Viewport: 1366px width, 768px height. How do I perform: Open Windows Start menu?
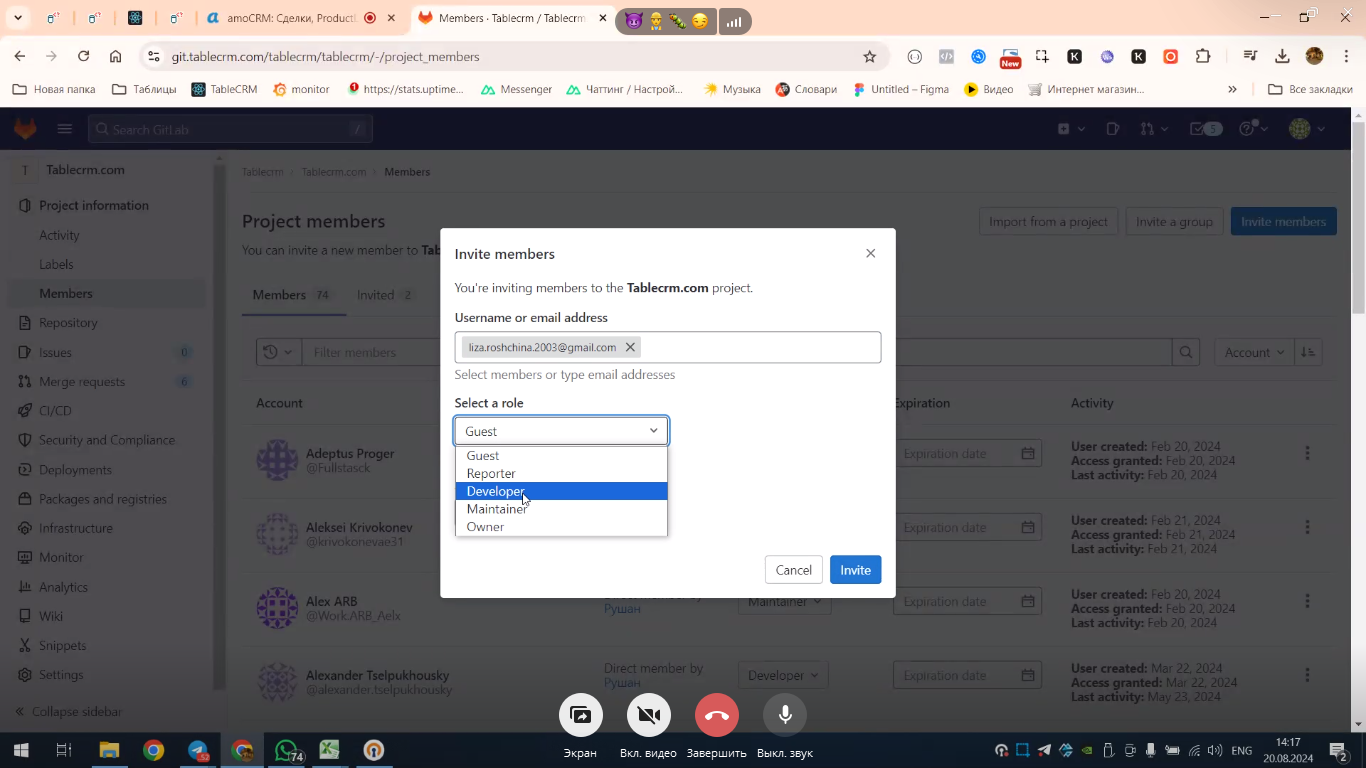pos(20,750)
